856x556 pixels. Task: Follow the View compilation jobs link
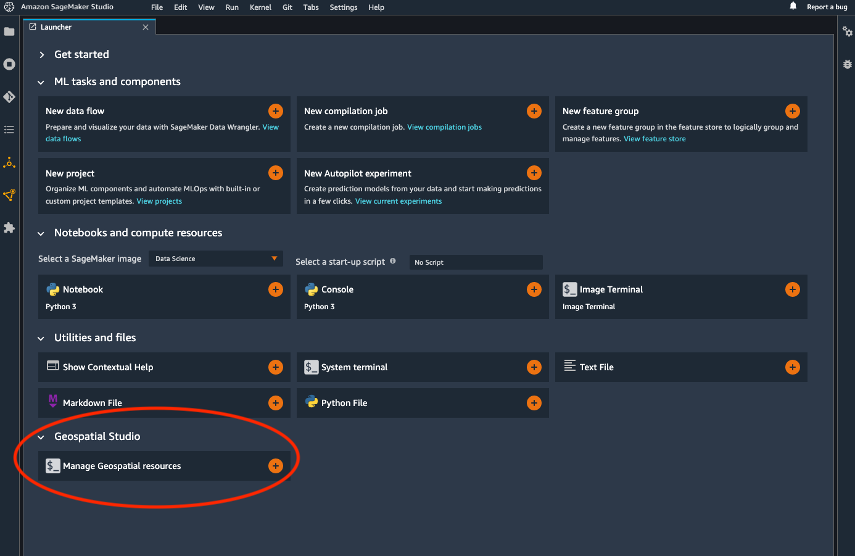click(x=444, y=127)
